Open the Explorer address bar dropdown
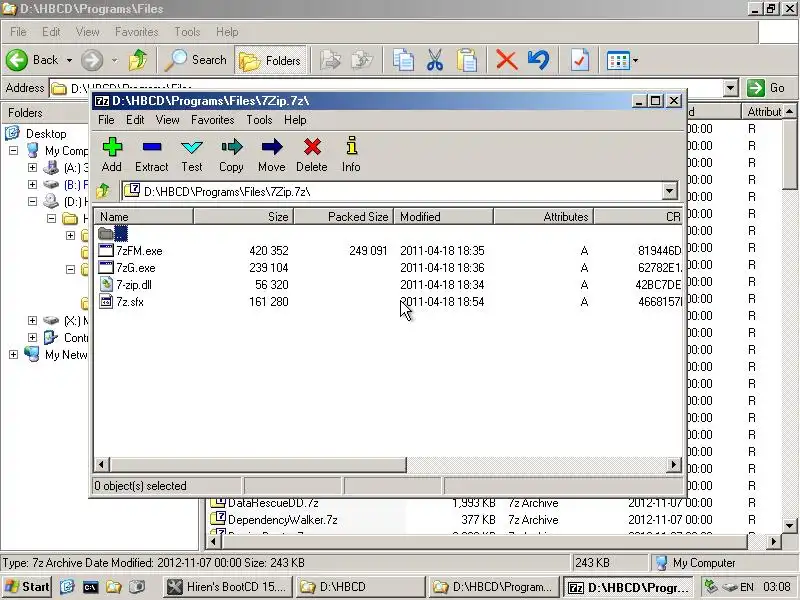The width and height of the screenshot is (800, 600). (x=731, y=88)
